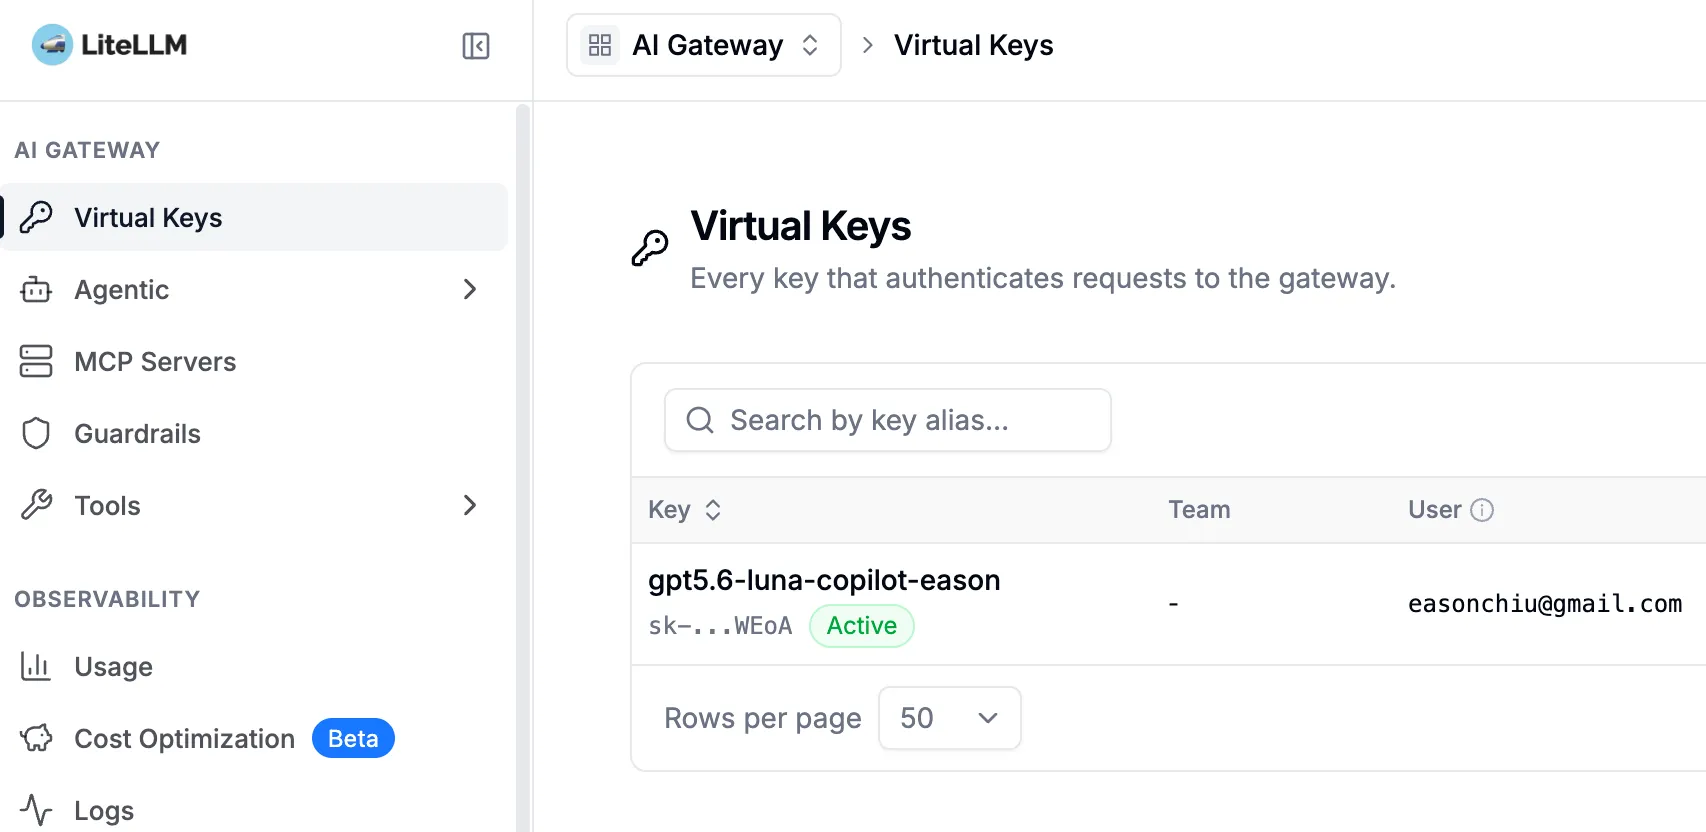This screenshot has height=832, width=1706.
Task: Expand the Agentic submenu chevron
Action: coord(470,289)
